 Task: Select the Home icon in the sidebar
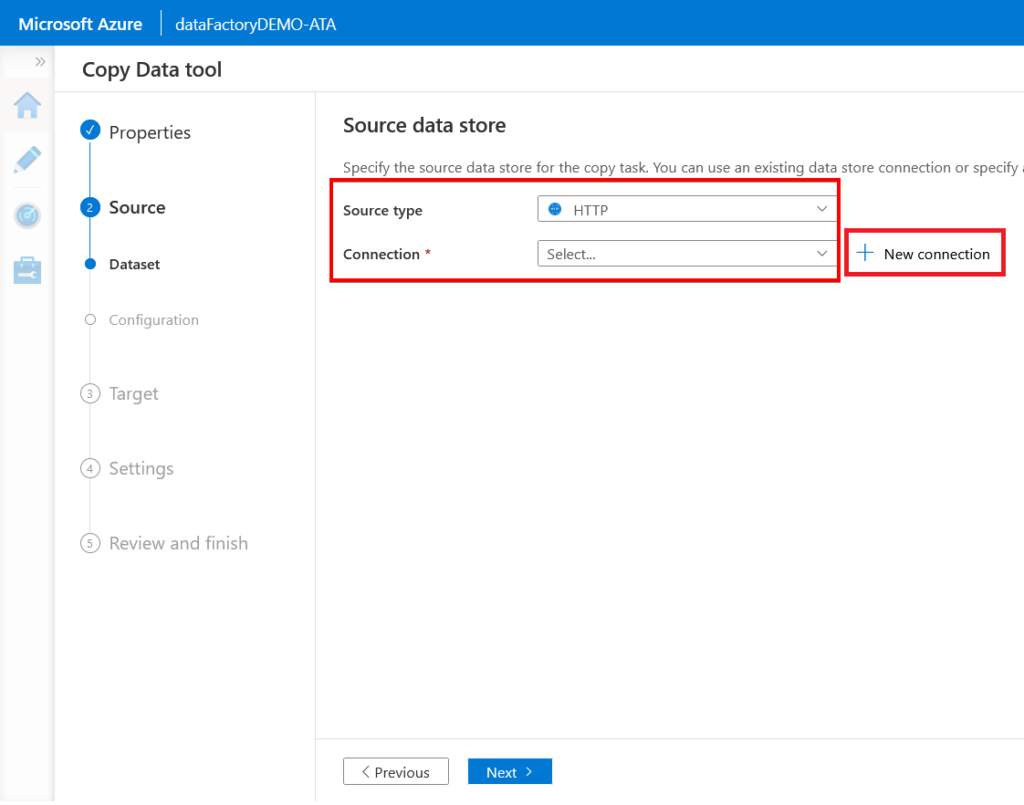click(x=27, y=106)
